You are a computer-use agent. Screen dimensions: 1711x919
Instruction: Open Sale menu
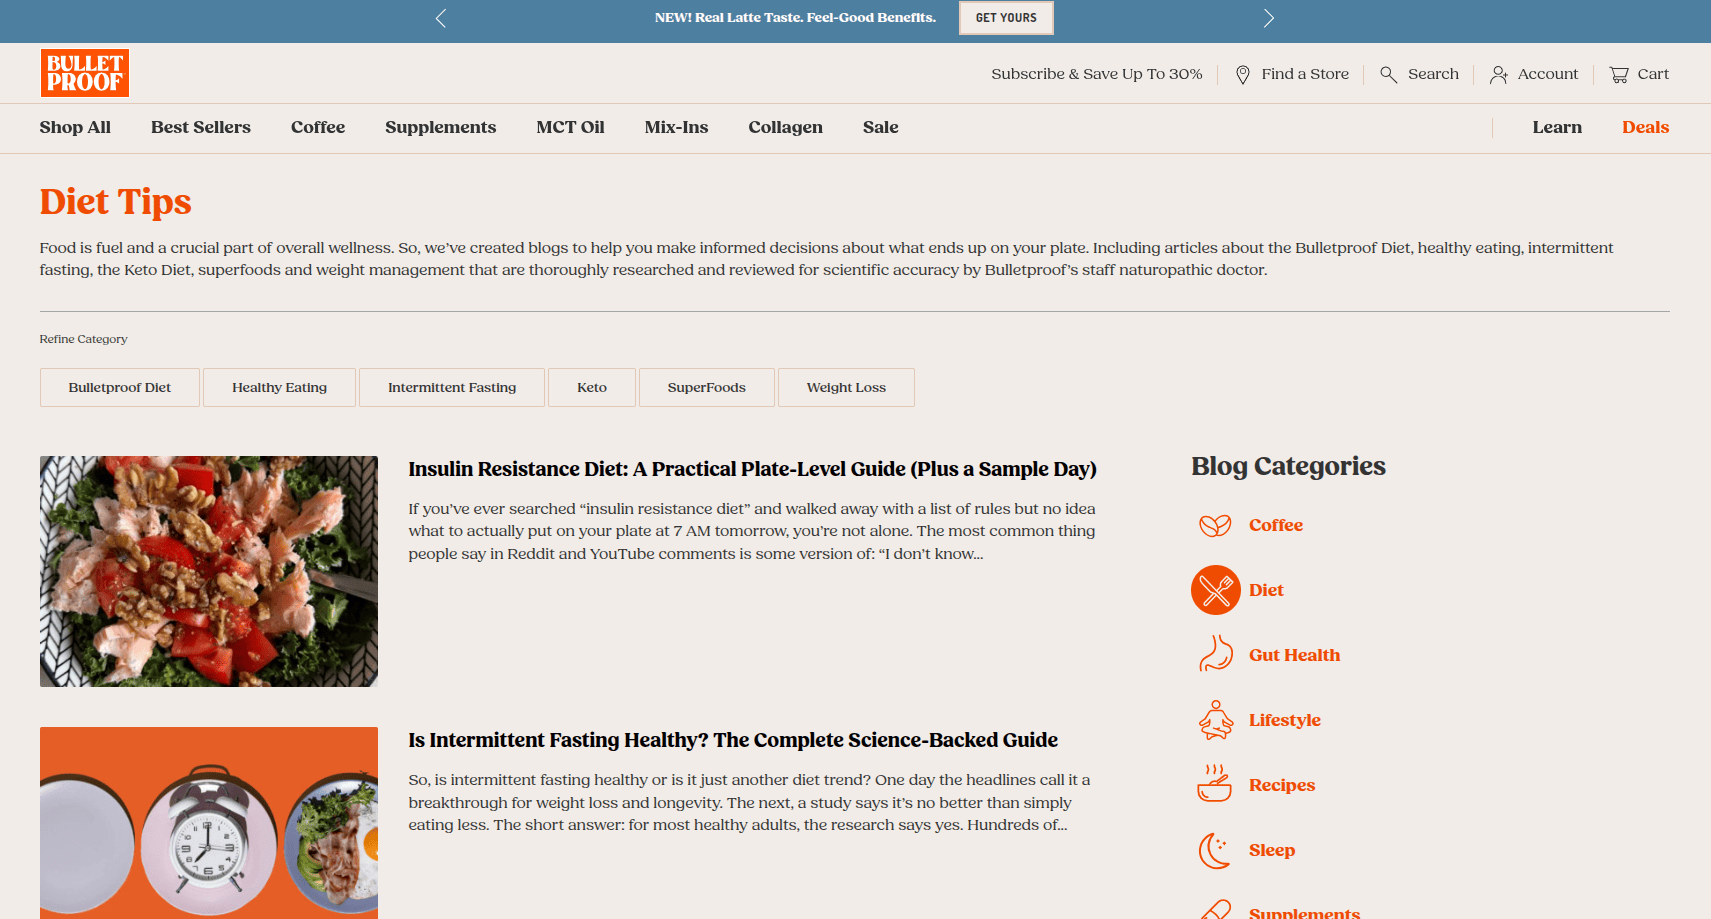click(881, 127)
